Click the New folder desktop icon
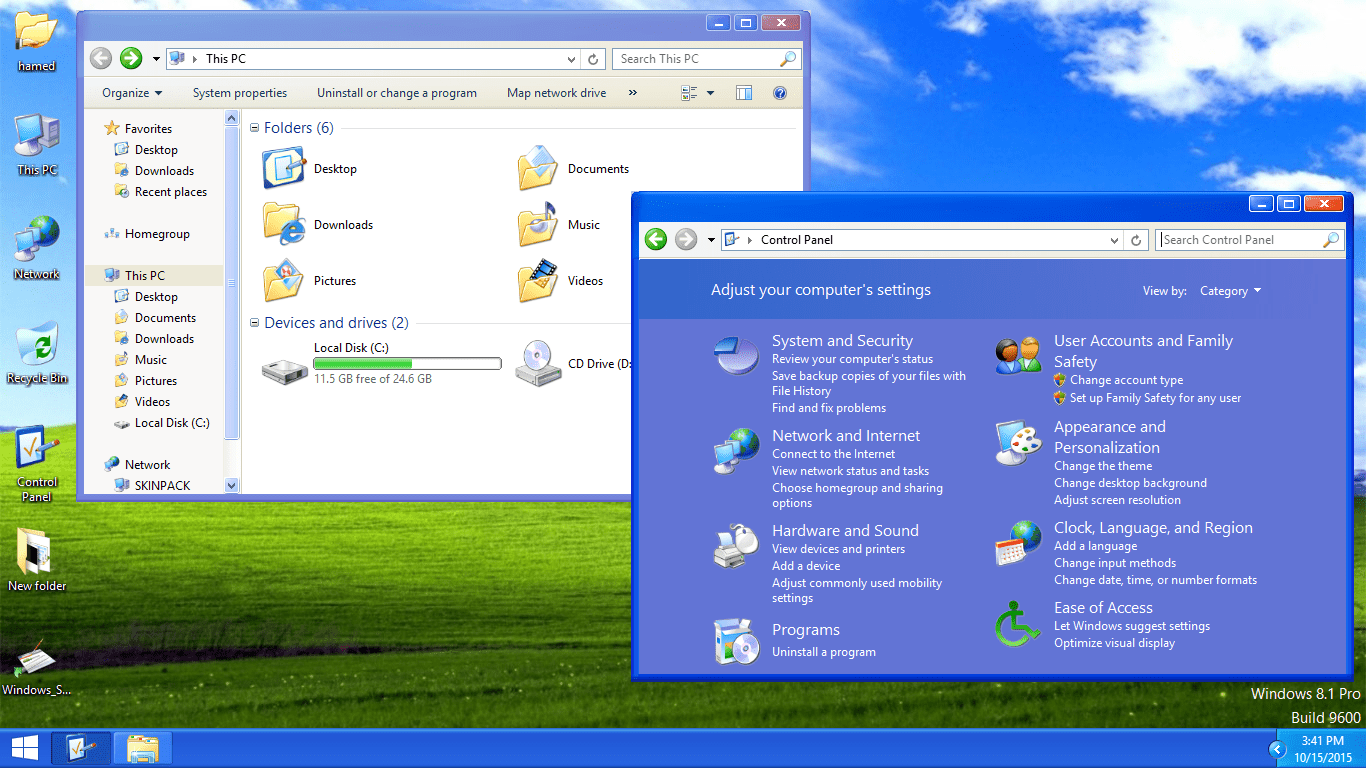1366x768 pixels. click(x=37, y=551)
